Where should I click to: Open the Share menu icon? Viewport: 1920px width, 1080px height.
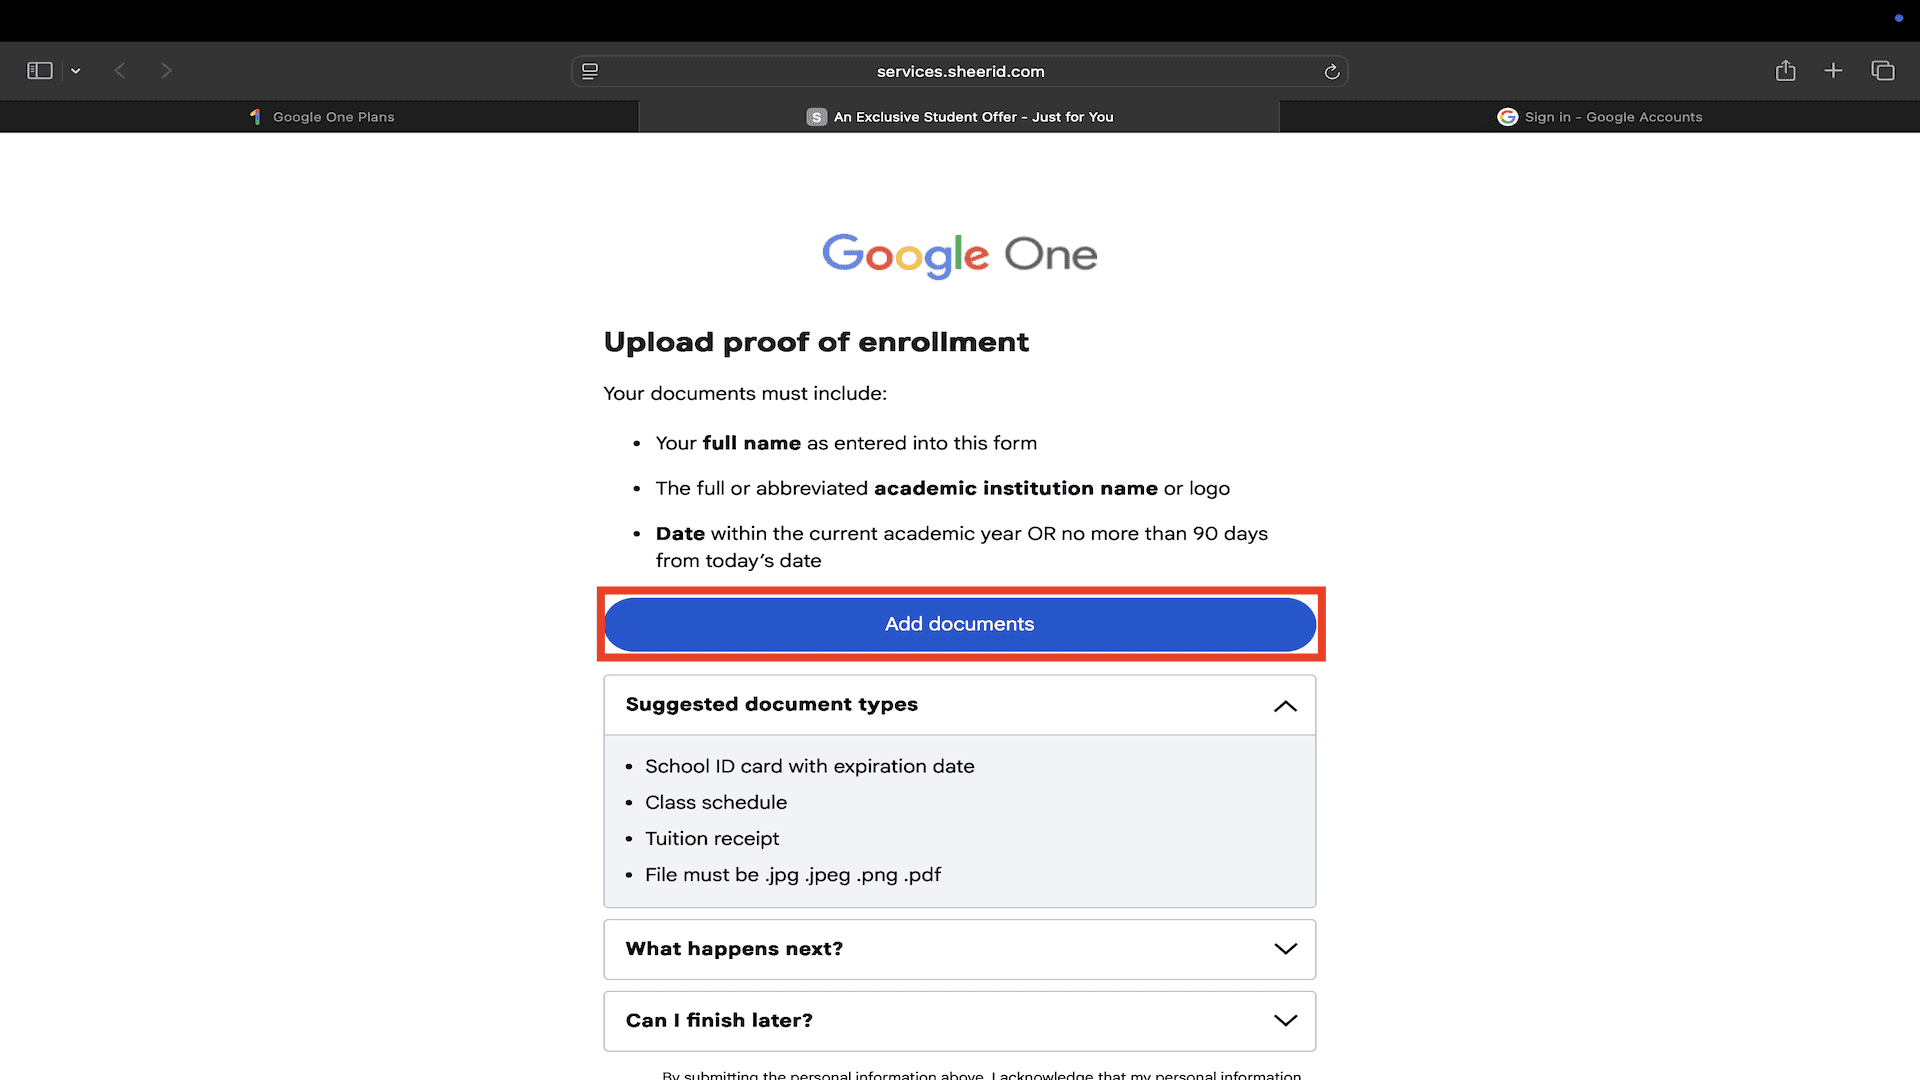pos(1785,71)
